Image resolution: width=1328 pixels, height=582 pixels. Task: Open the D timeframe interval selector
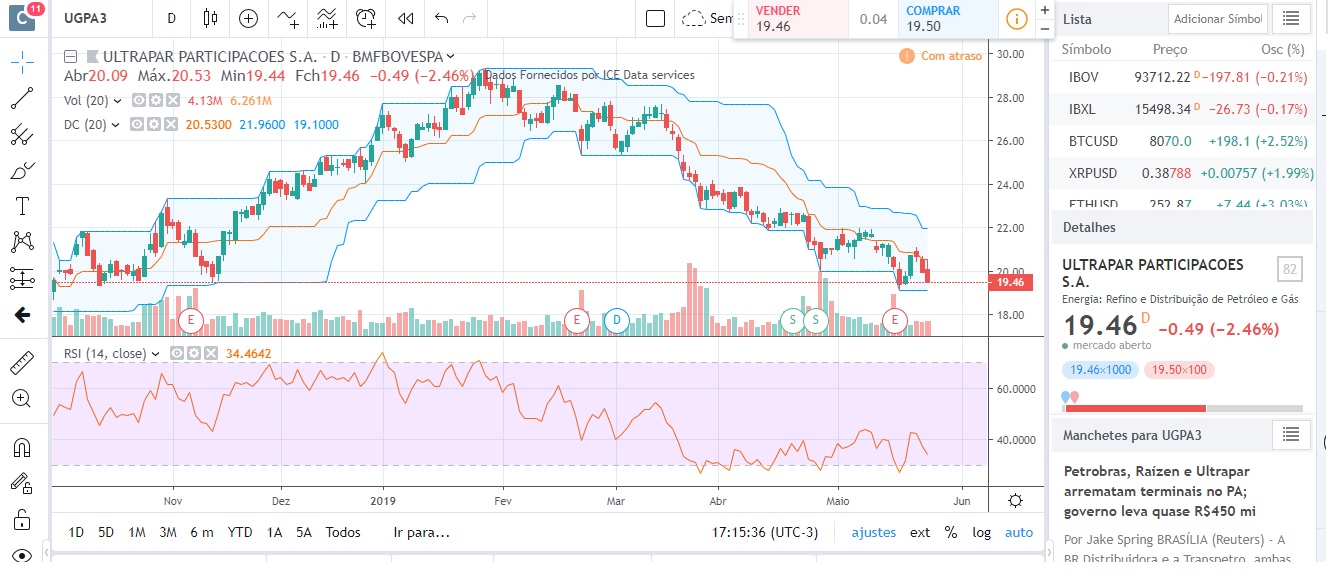pos(172,18)
